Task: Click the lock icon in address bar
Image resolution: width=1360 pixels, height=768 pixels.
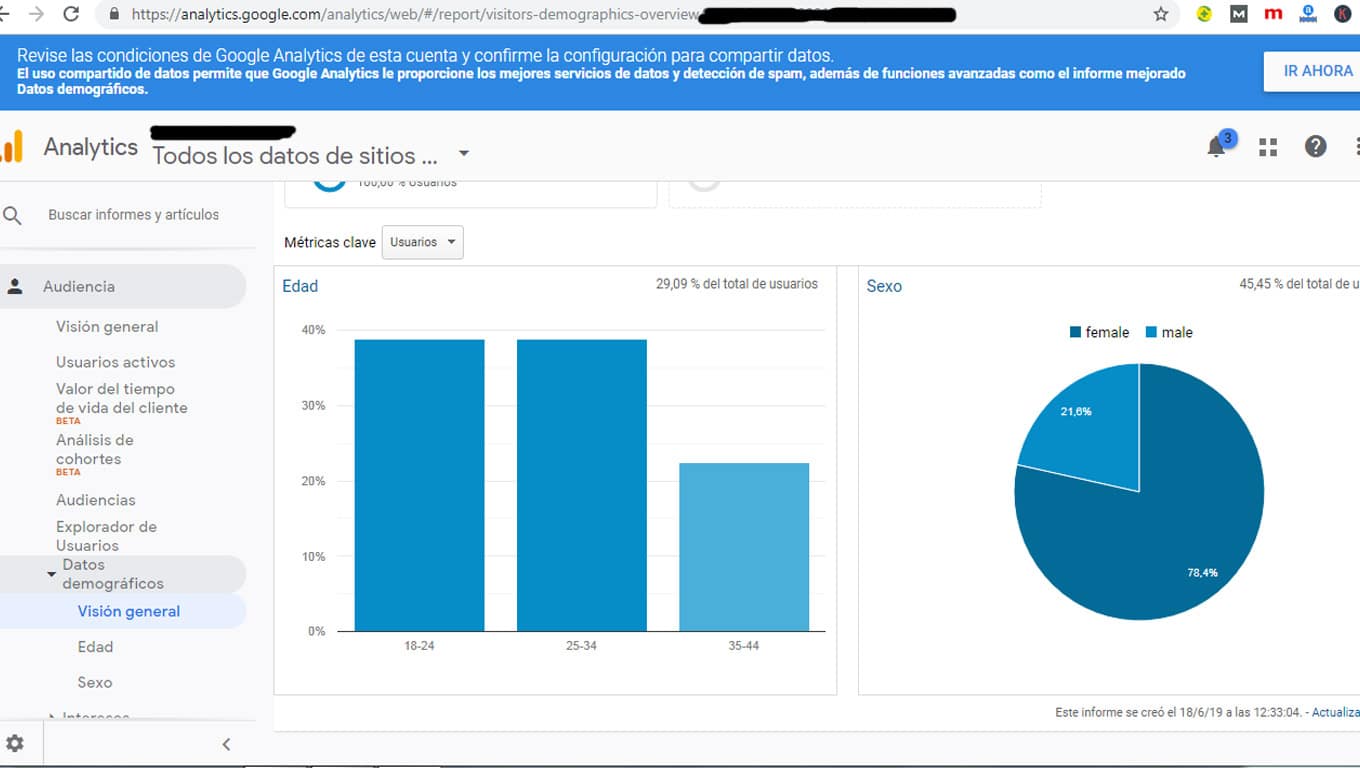Action: (x=112, y=15)
